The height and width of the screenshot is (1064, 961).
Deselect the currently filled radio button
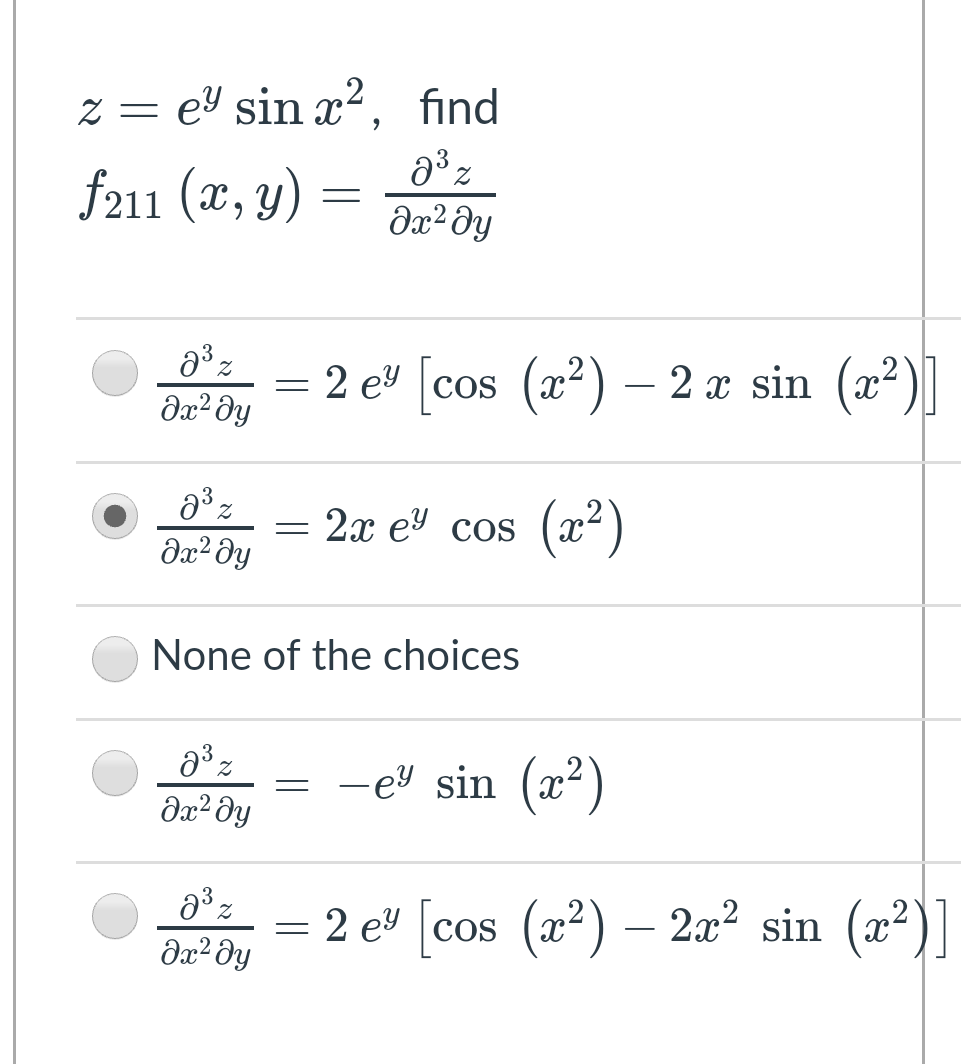114,516
